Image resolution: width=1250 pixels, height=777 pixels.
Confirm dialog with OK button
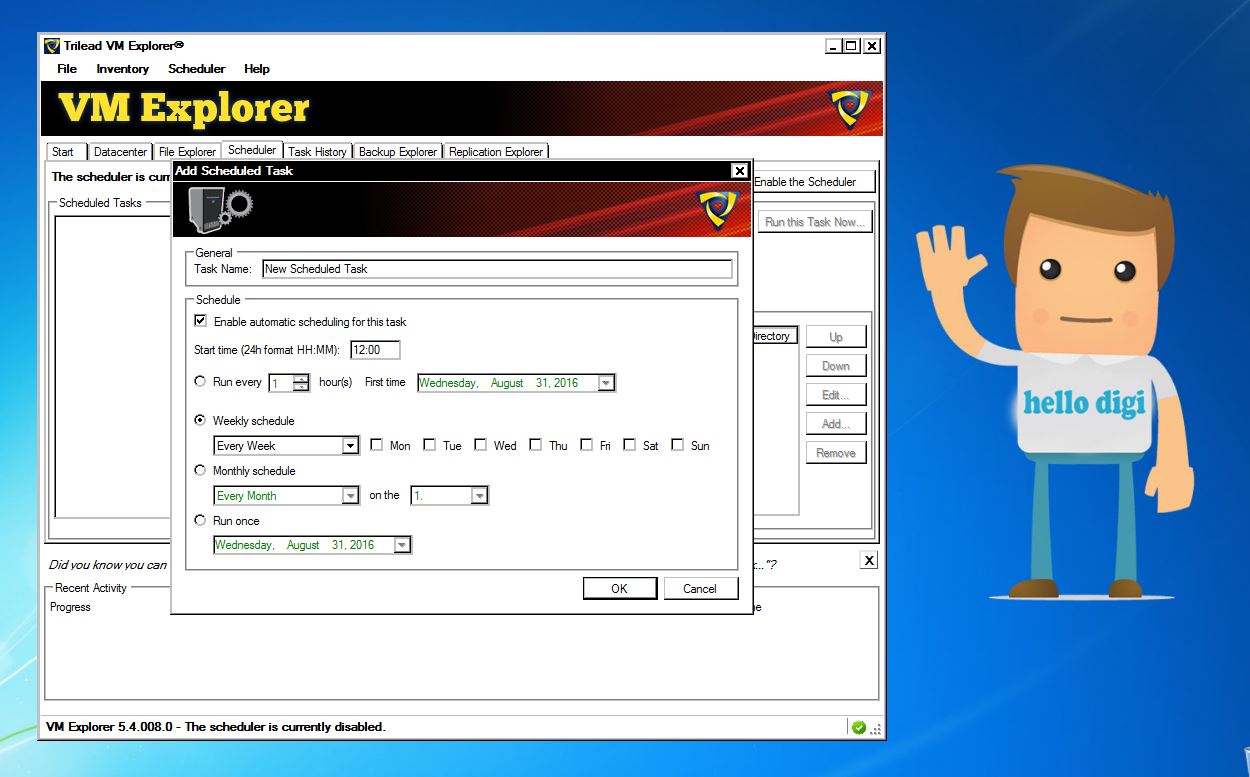pos(620,588)
